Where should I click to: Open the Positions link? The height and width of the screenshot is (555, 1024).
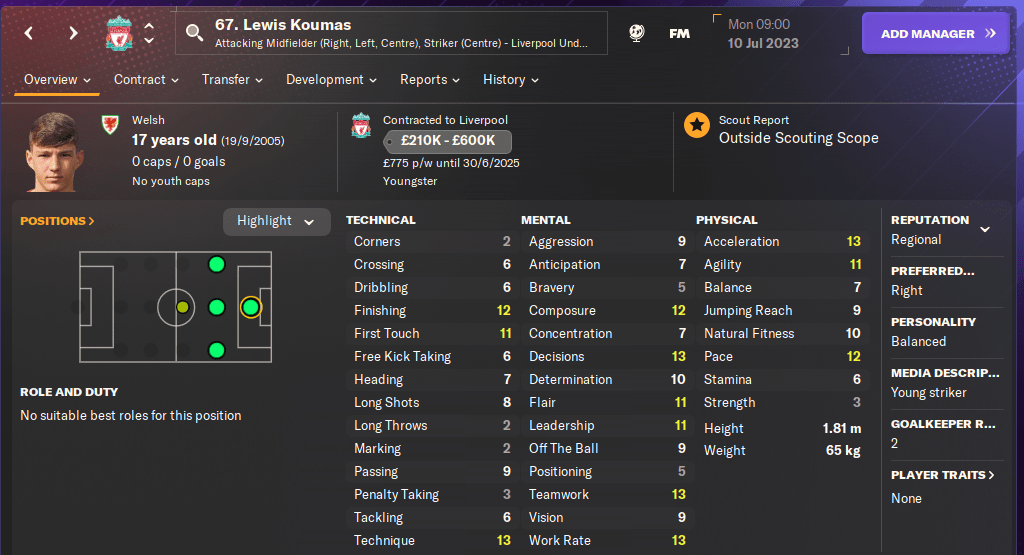57,221
